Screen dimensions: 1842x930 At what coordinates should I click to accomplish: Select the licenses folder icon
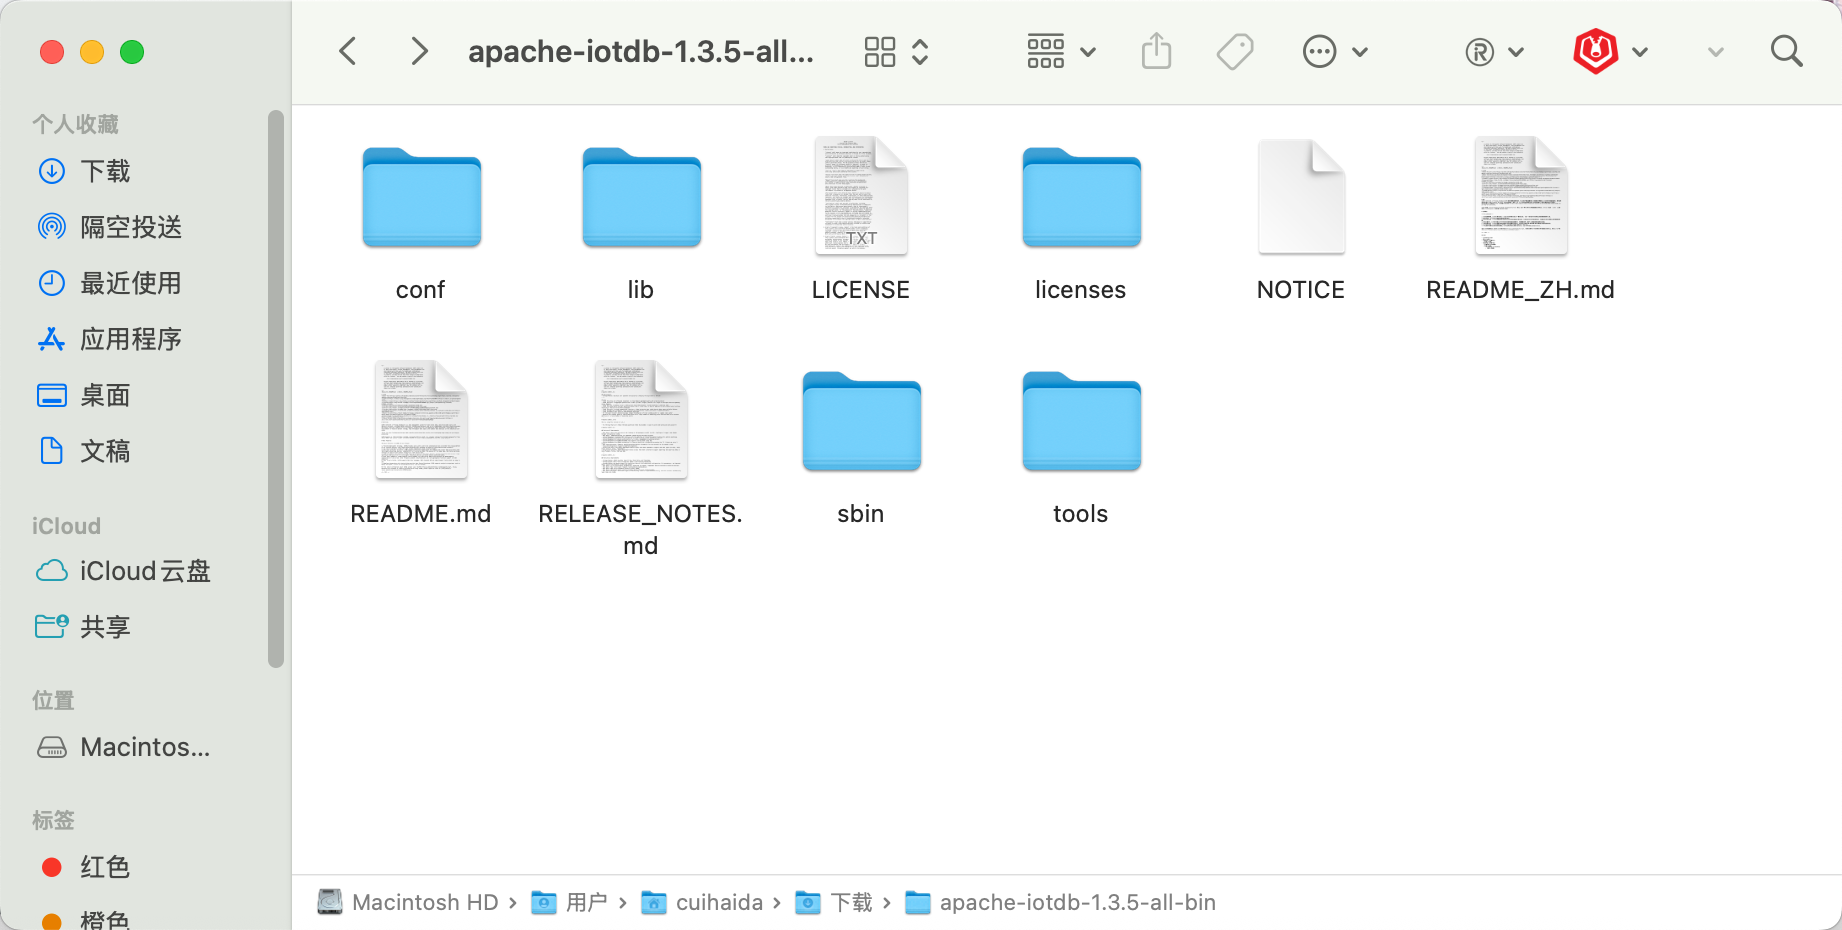(1081, 197)
